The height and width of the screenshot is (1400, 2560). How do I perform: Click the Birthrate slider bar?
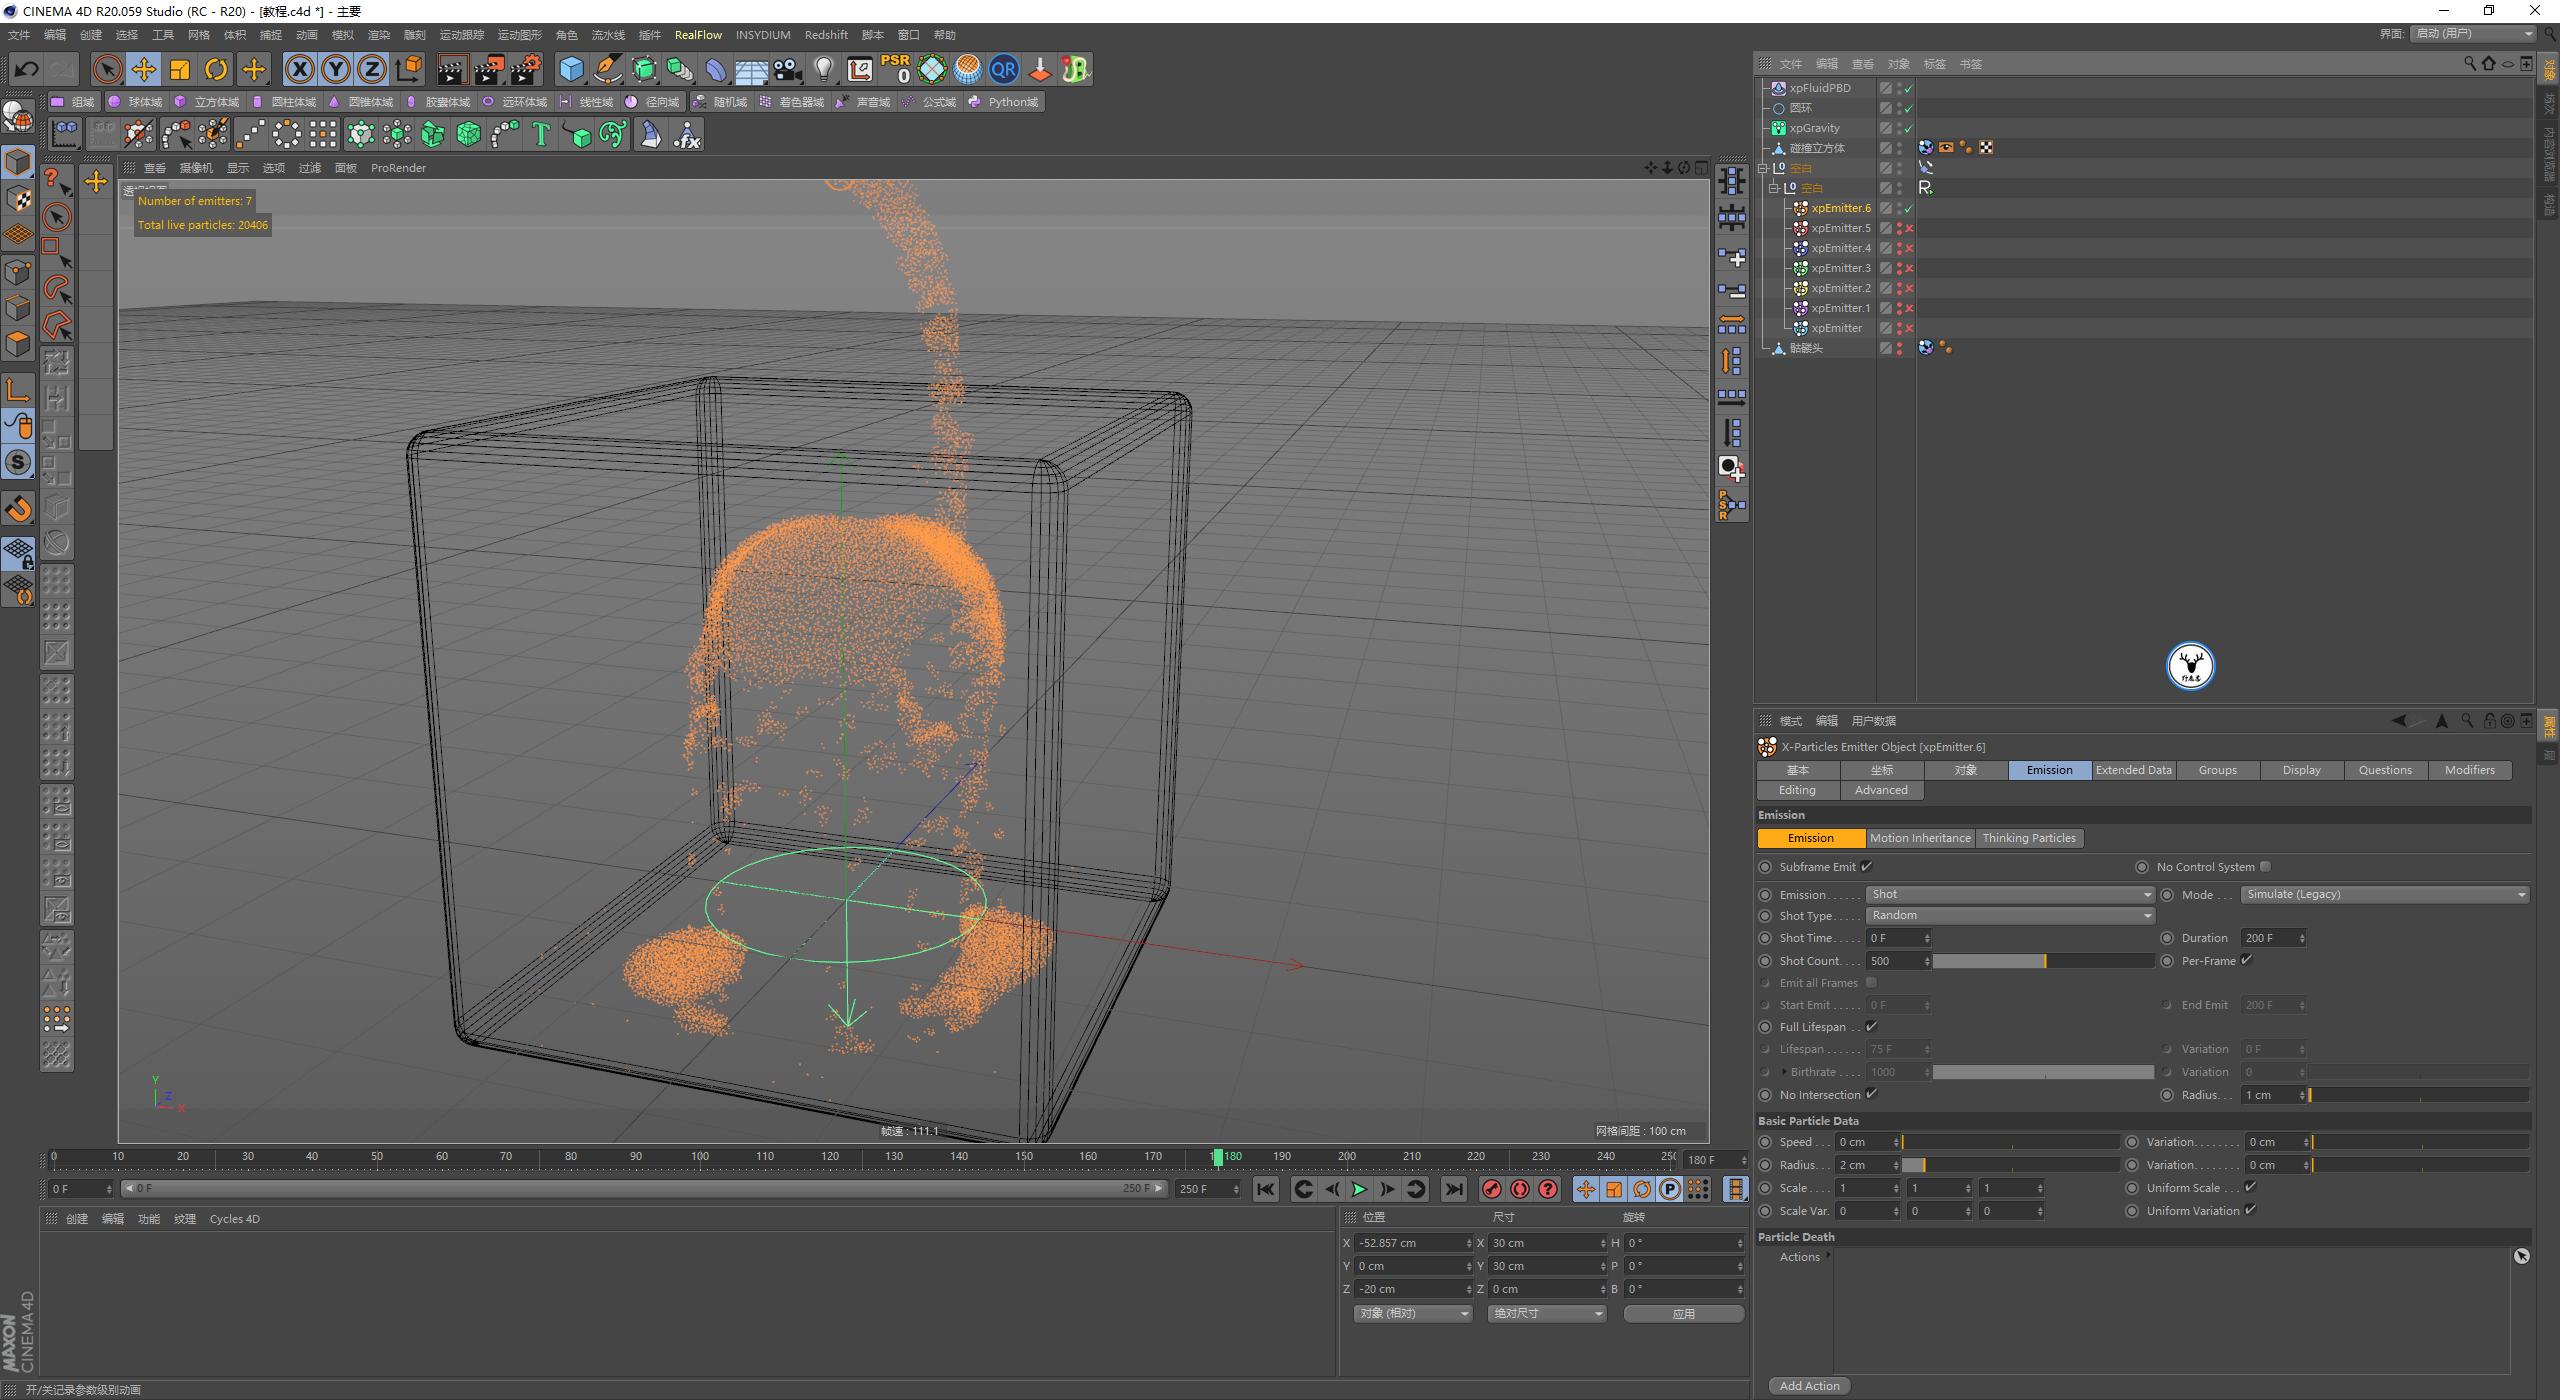2043,1071
